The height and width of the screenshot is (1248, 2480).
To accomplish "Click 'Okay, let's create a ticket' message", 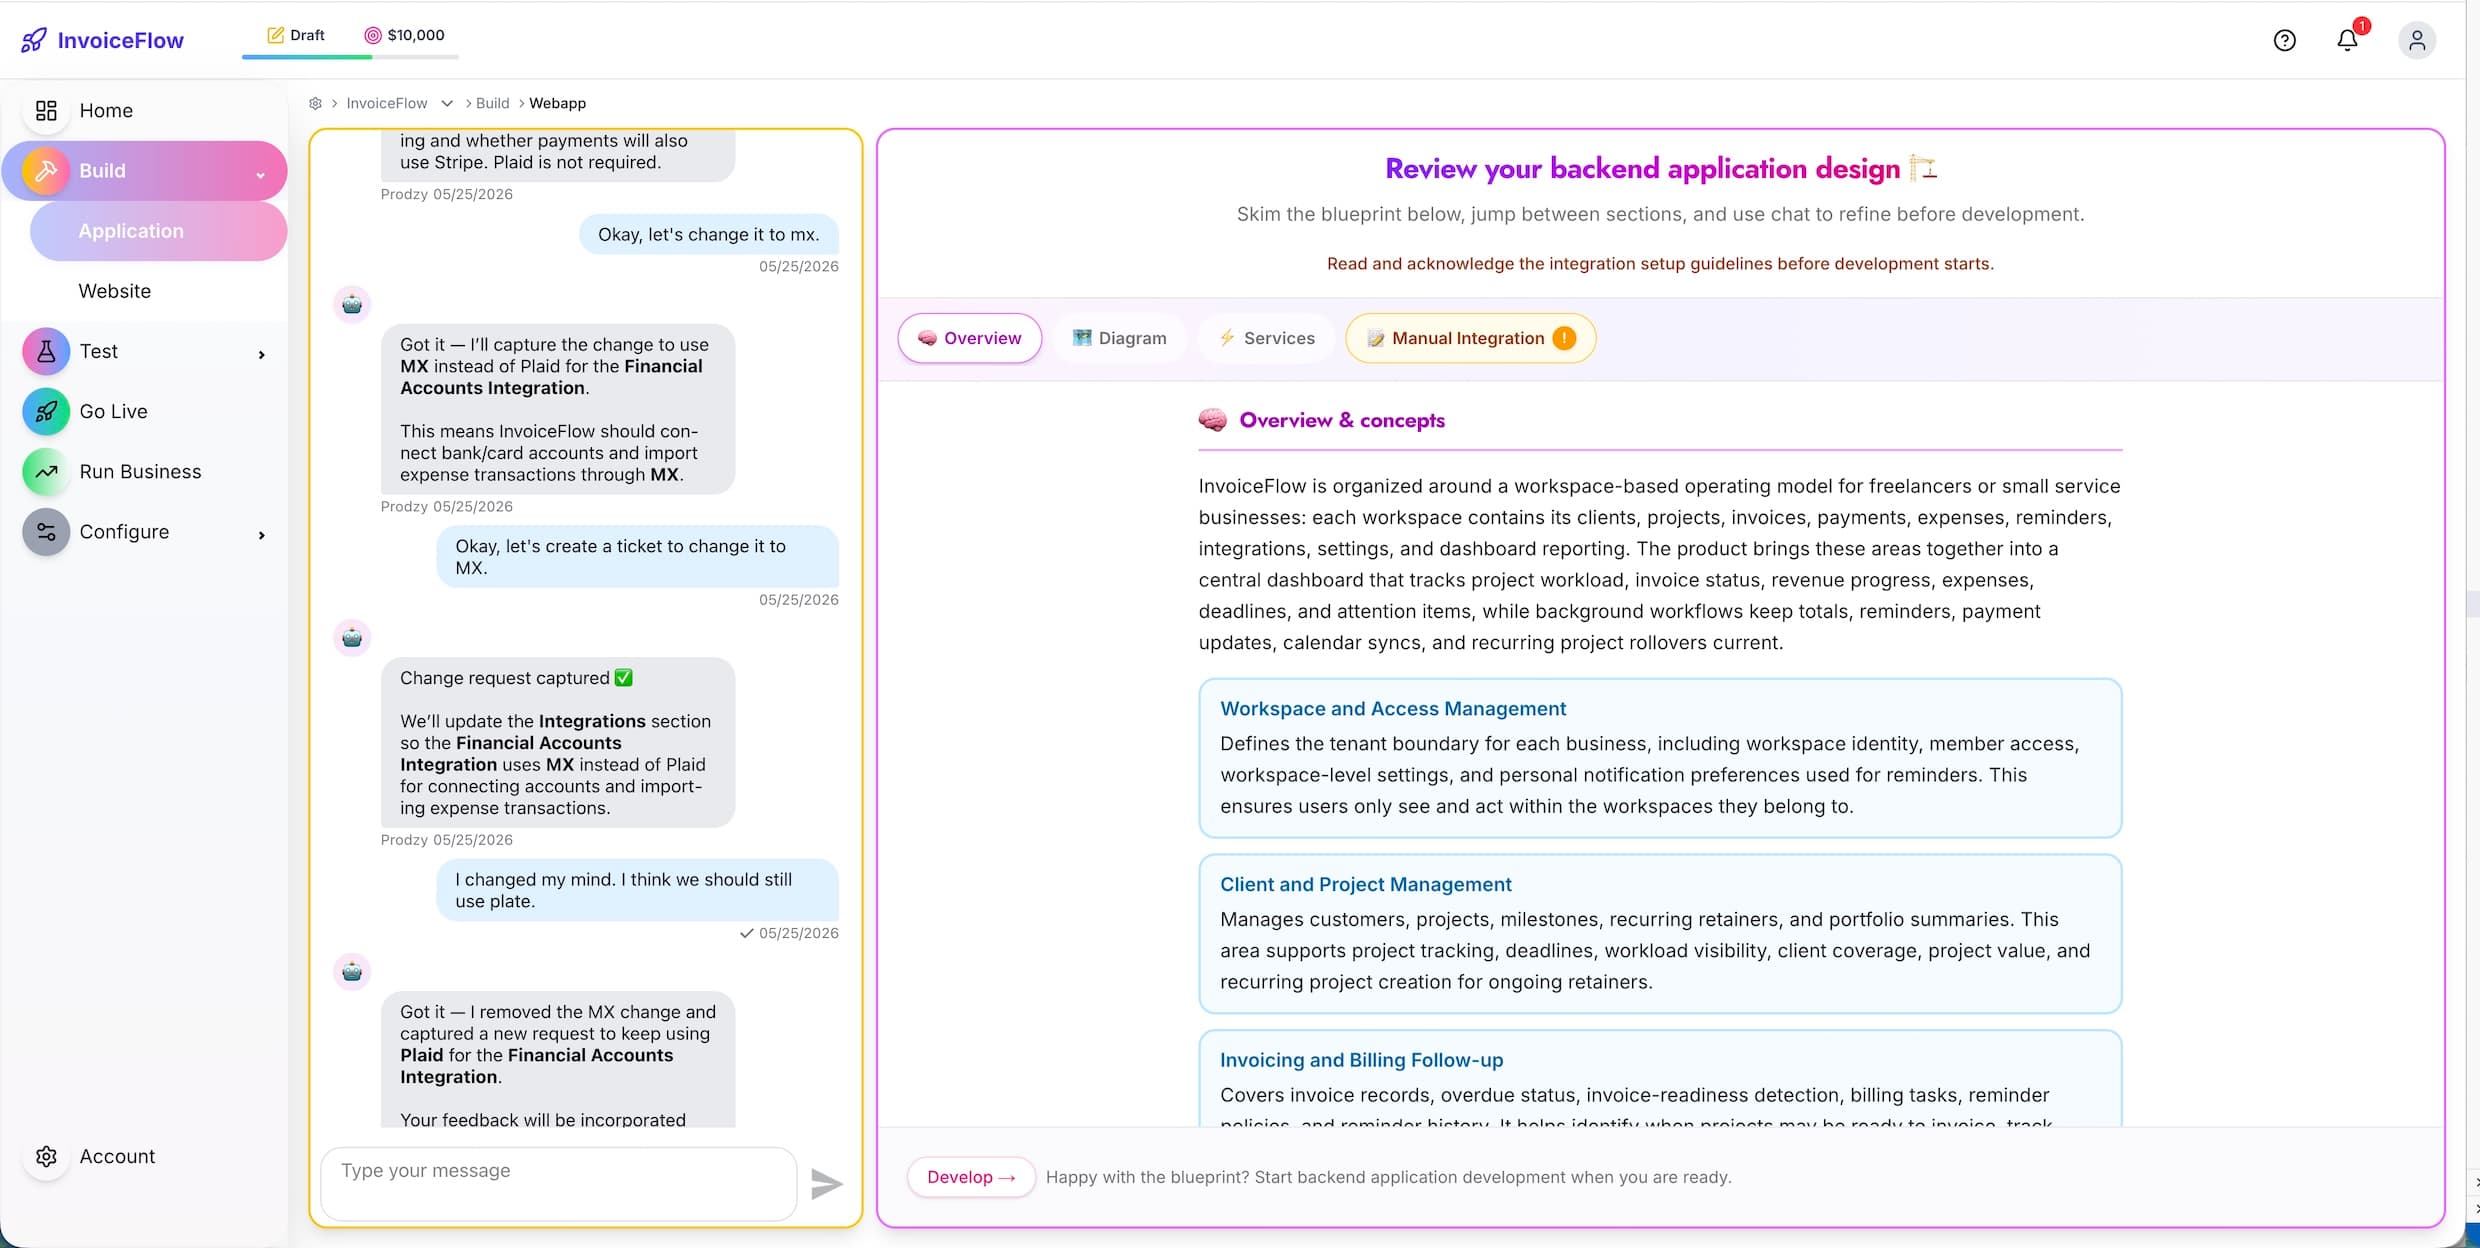I will (x=637, y=557).
